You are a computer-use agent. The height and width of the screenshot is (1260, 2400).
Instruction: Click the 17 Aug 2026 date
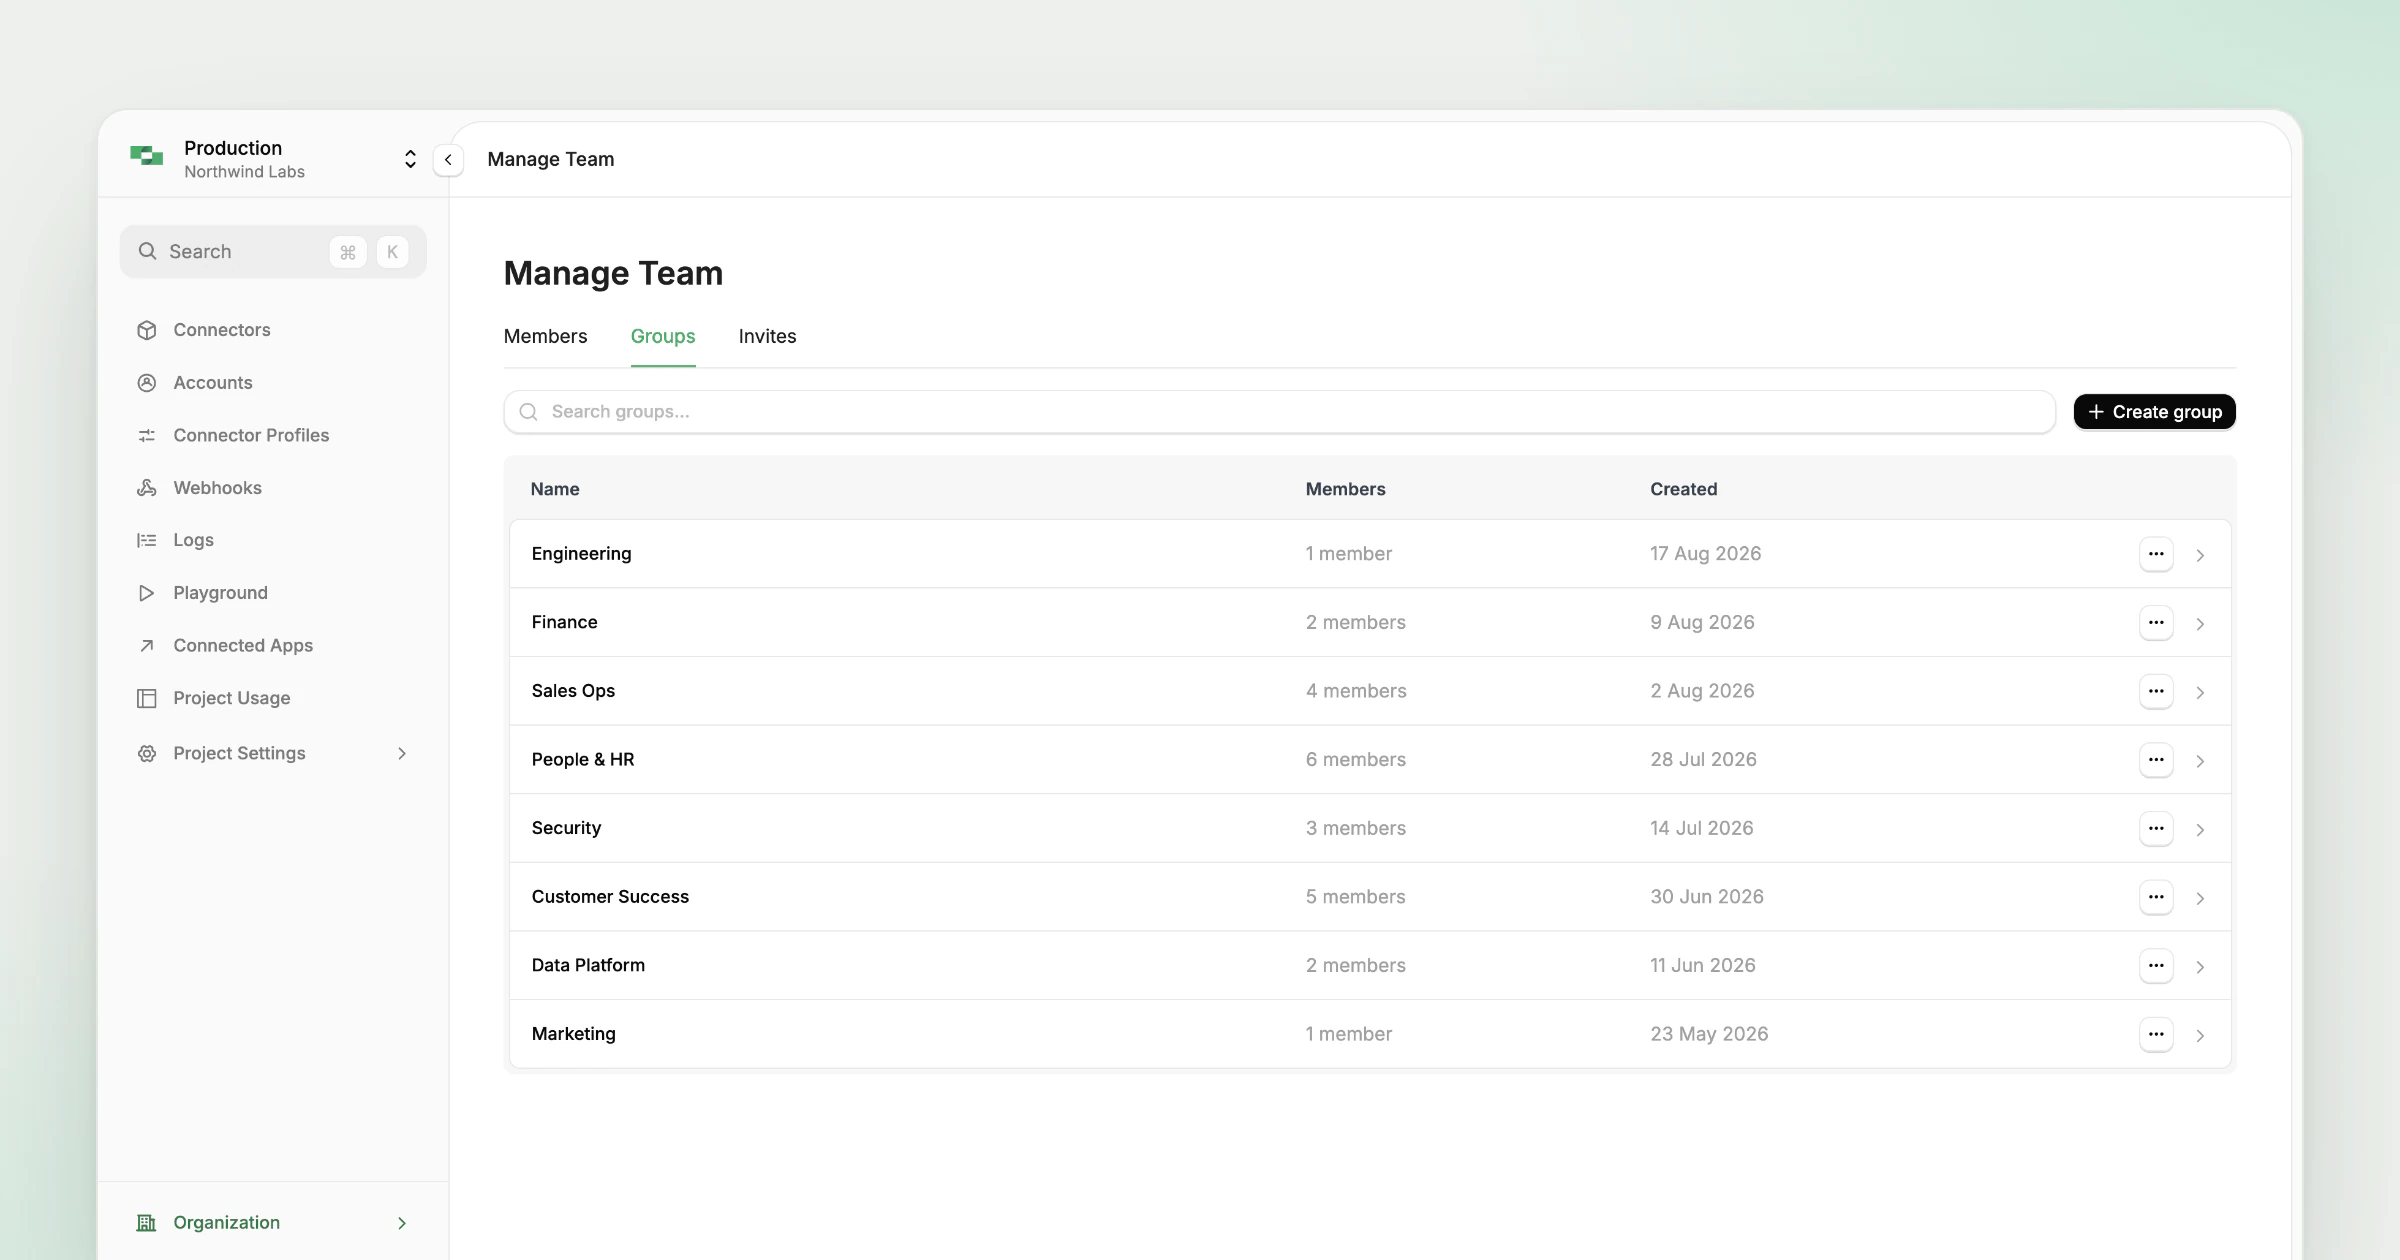click(1705, 554)
